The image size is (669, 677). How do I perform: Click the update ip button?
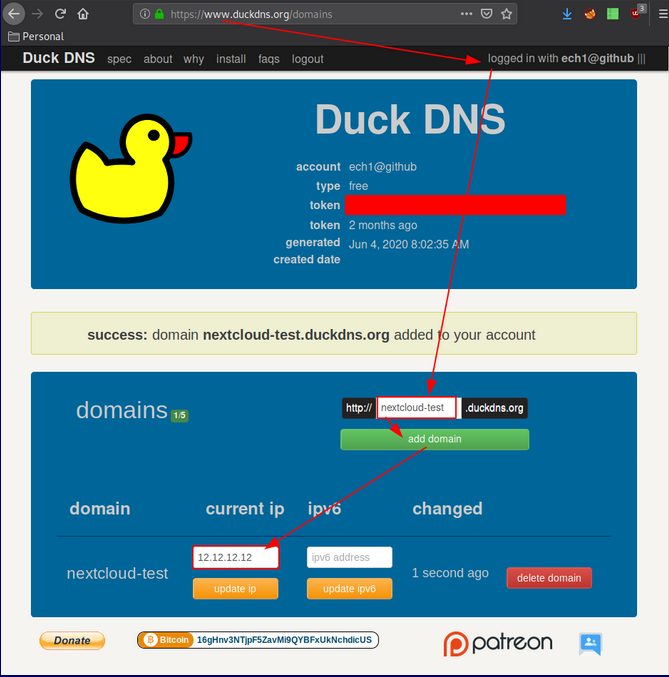click(x=235, y=588)
